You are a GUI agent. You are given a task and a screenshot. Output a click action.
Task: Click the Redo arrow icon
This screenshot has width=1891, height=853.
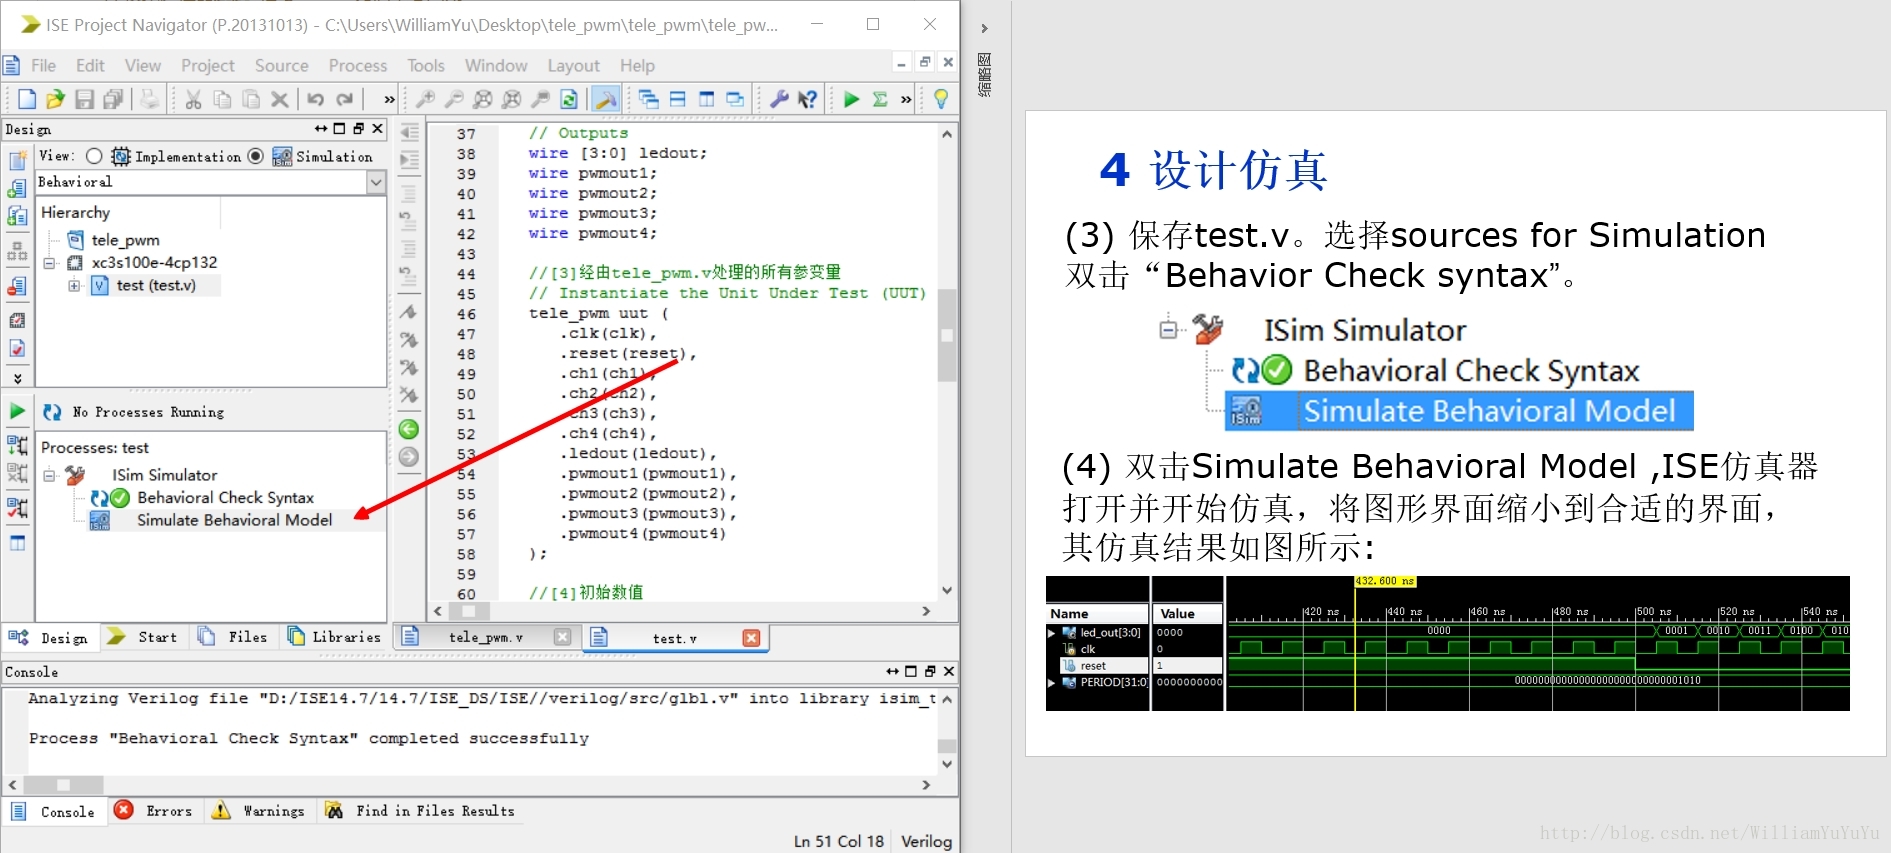(344, 99)
